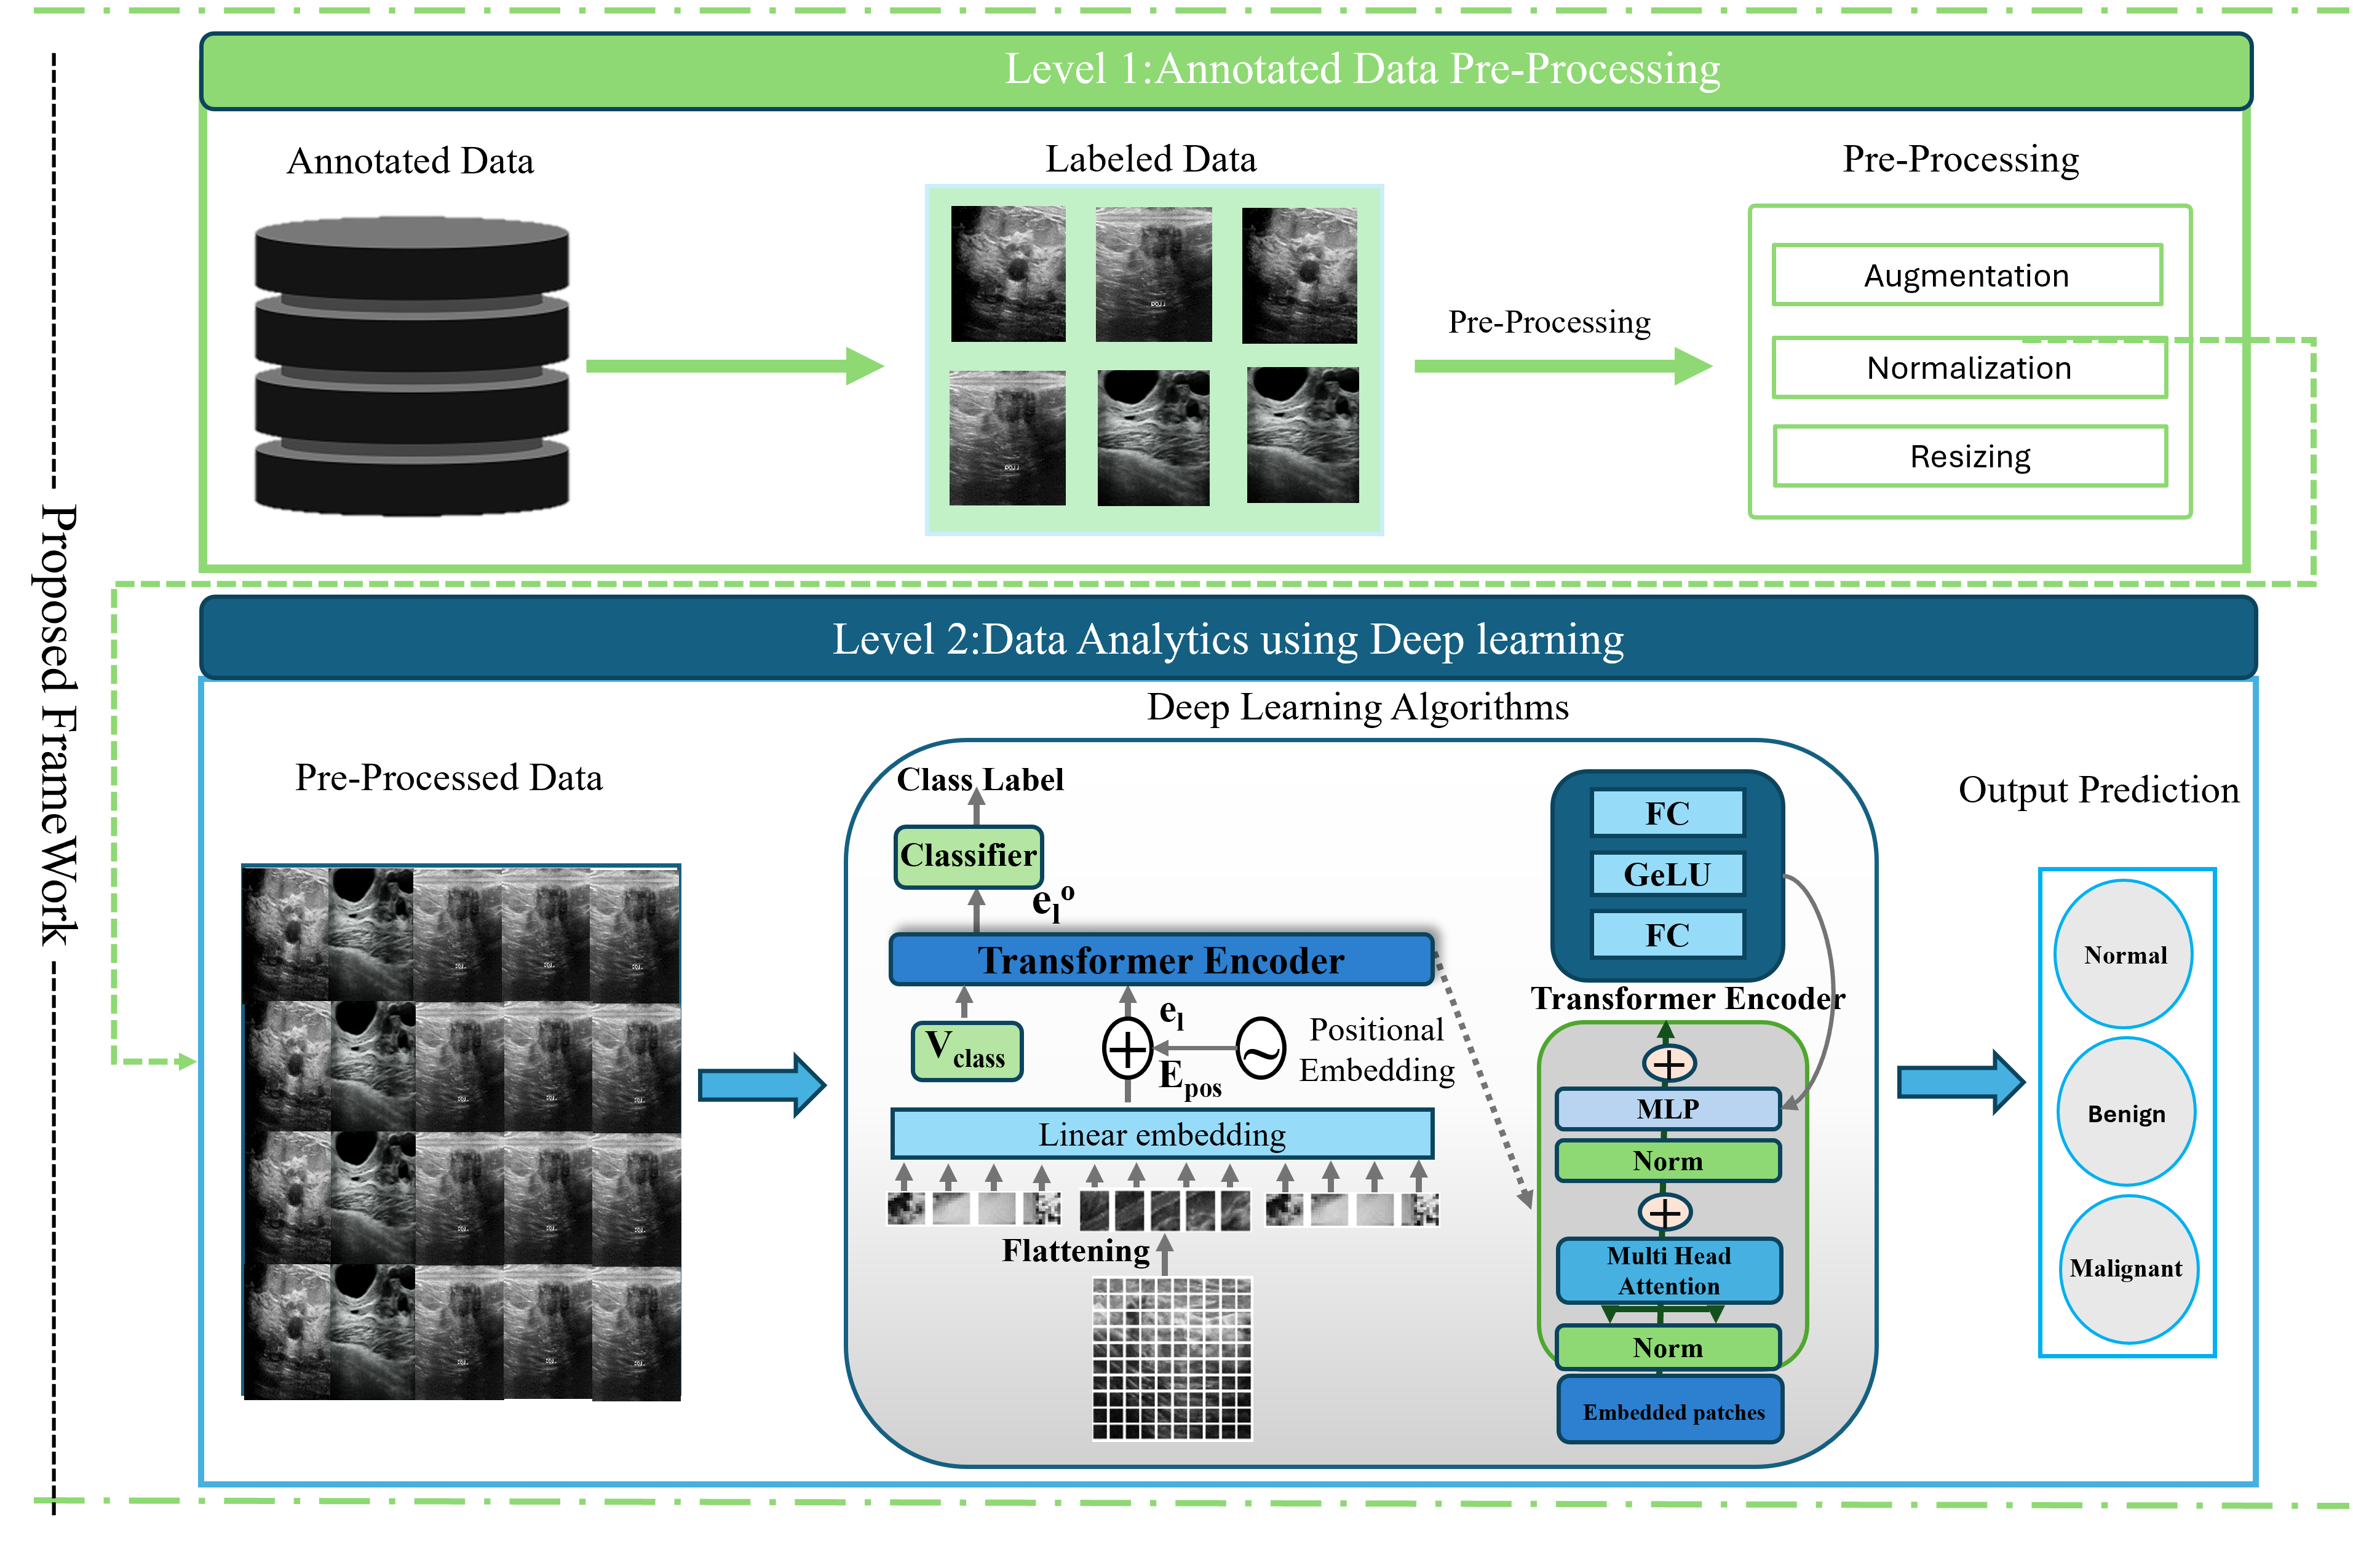Click the vertical 'Proposed FrameWork' label
2353x1568 pixels.
tap(58, 724)
